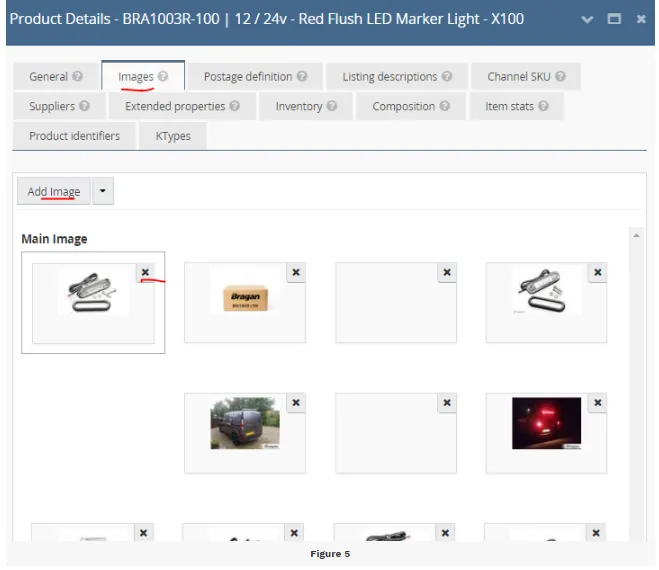
Task: Click help icon beside Suppliers
Action: tap(84, 106)
